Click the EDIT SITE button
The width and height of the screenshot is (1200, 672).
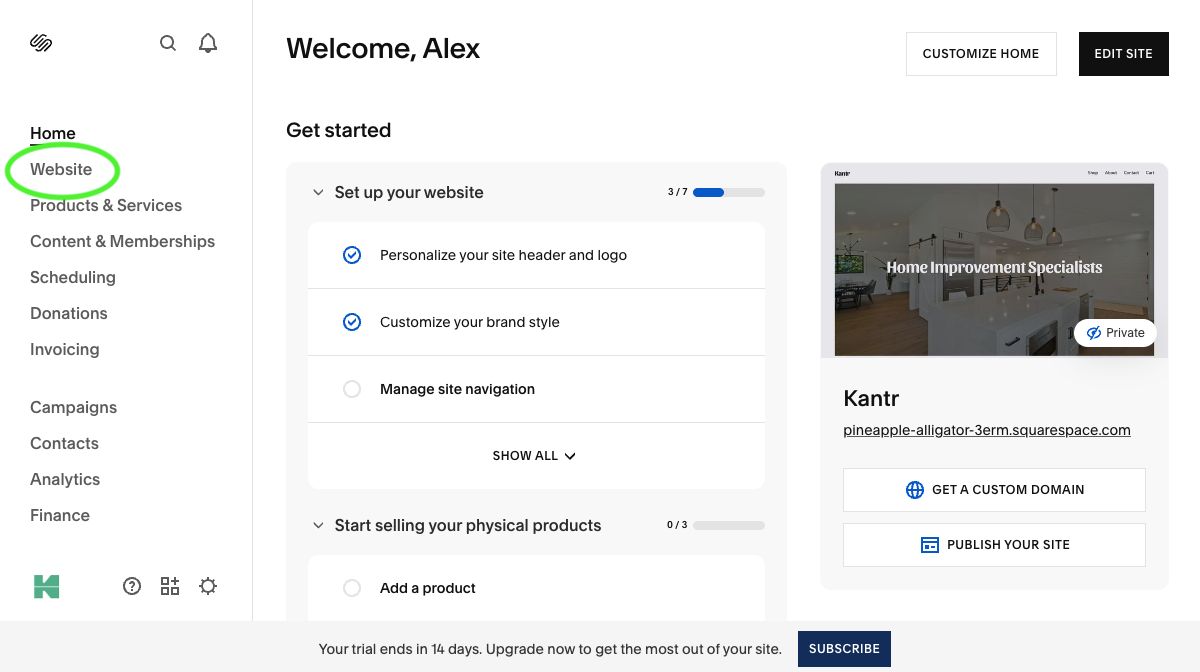[x=1124, y=54]
